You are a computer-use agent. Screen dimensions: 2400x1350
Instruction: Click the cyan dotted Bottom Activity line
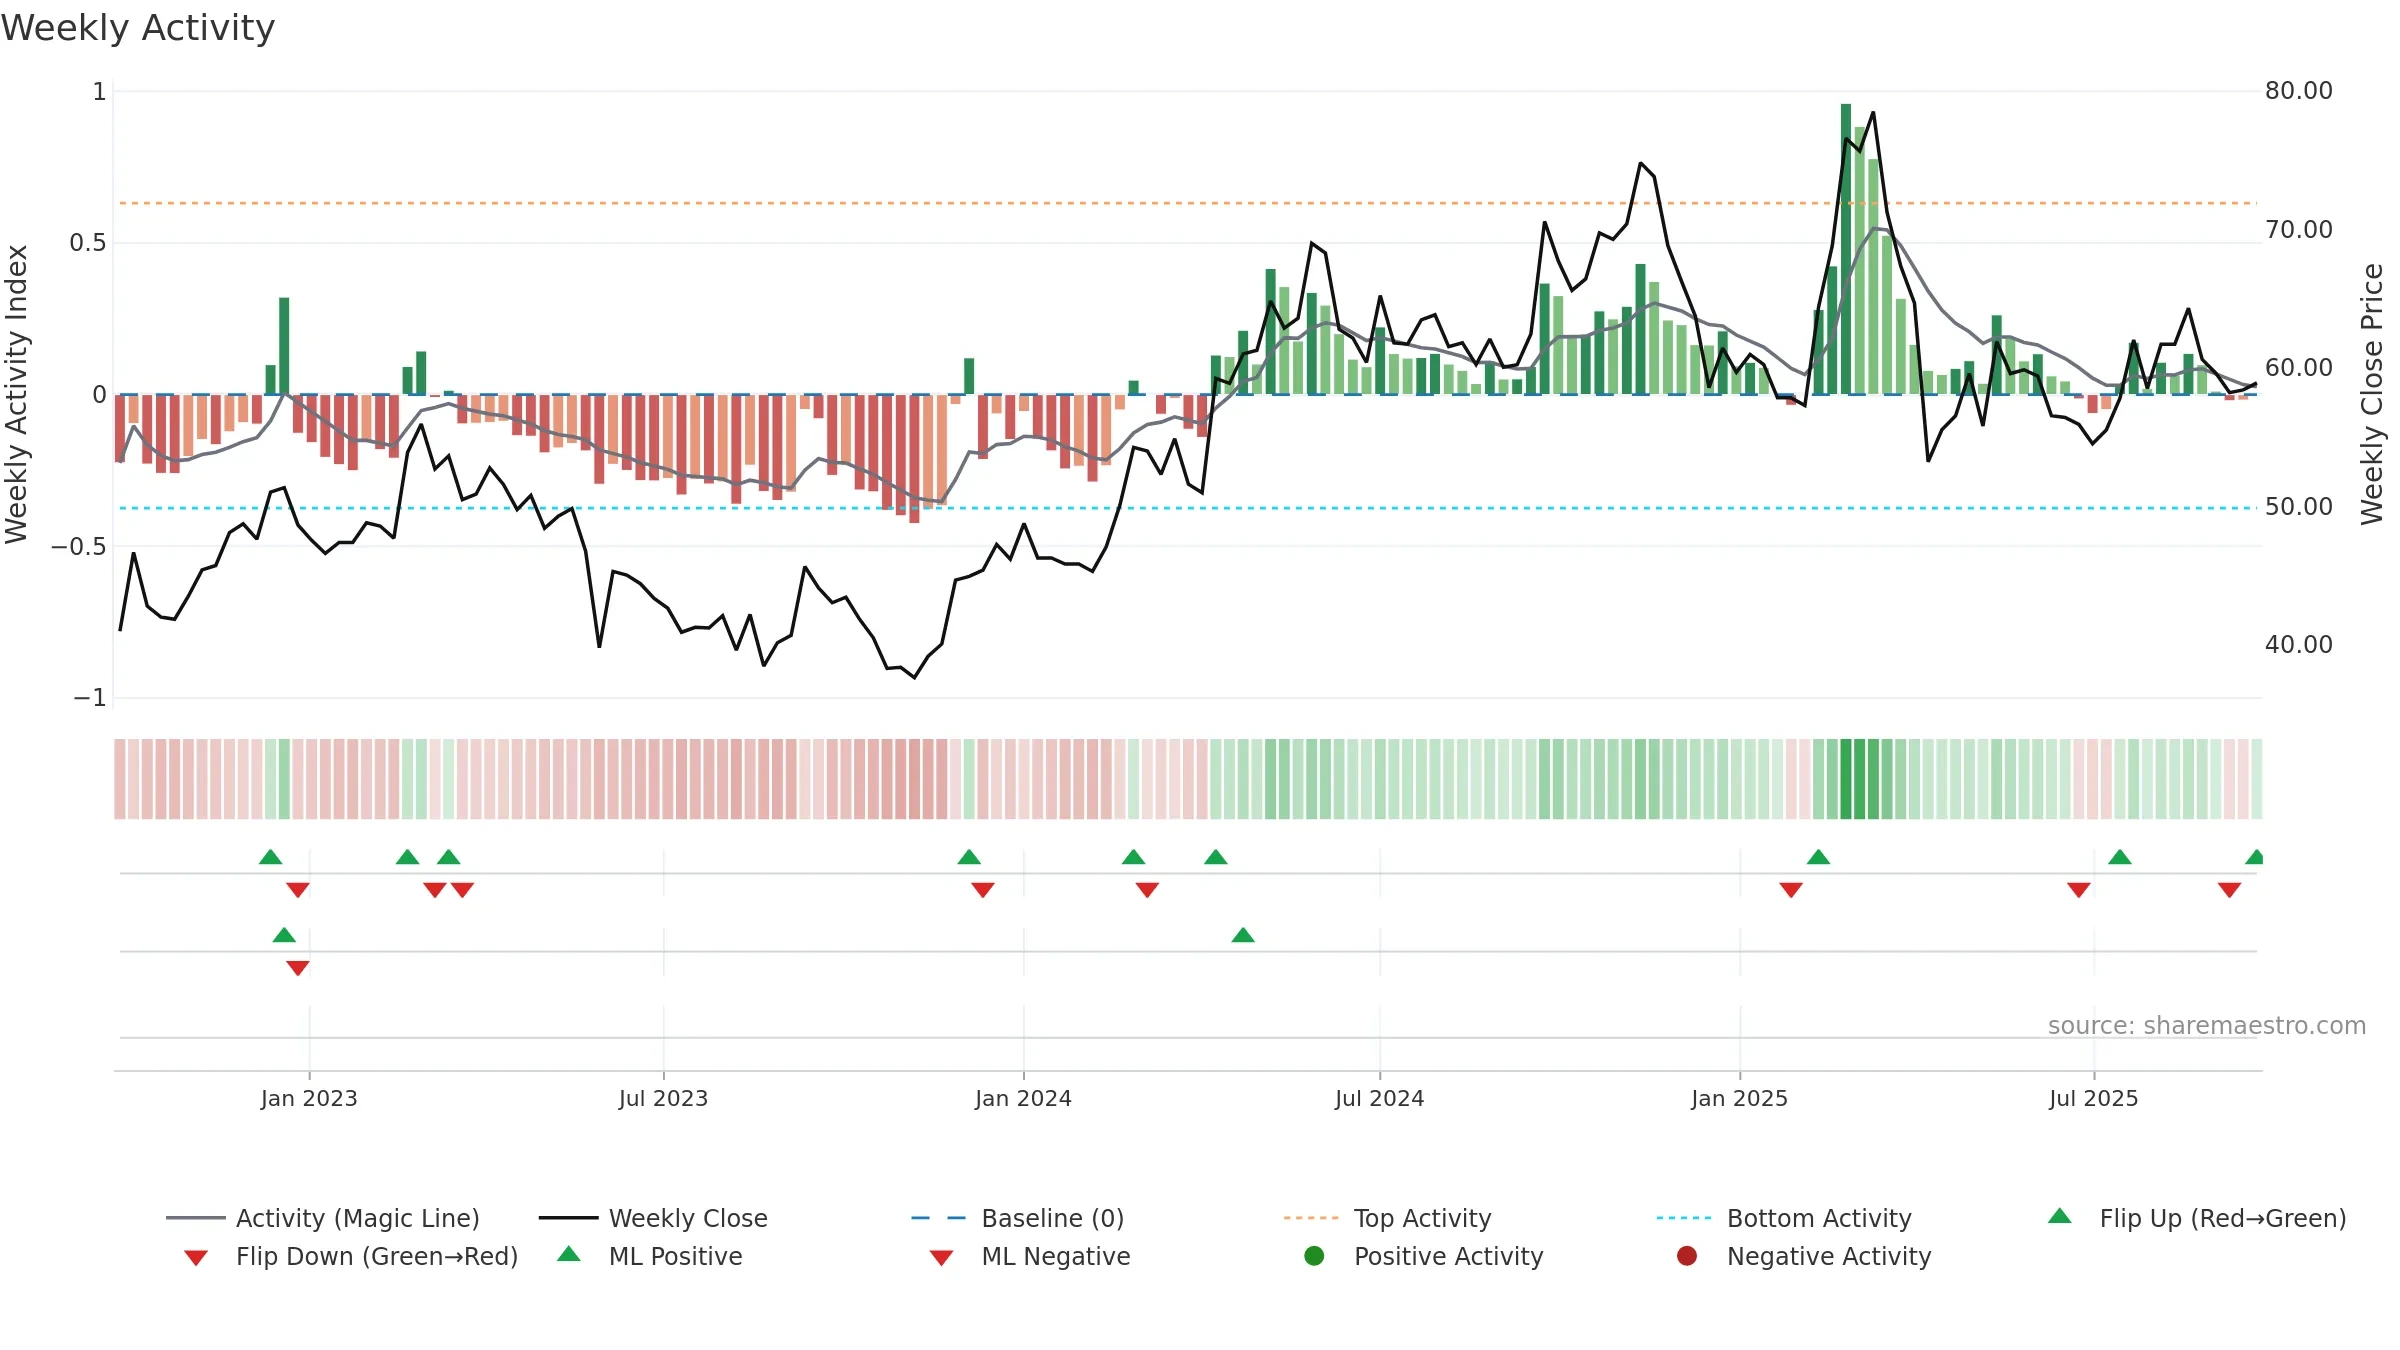click(x=1188, y=508)
